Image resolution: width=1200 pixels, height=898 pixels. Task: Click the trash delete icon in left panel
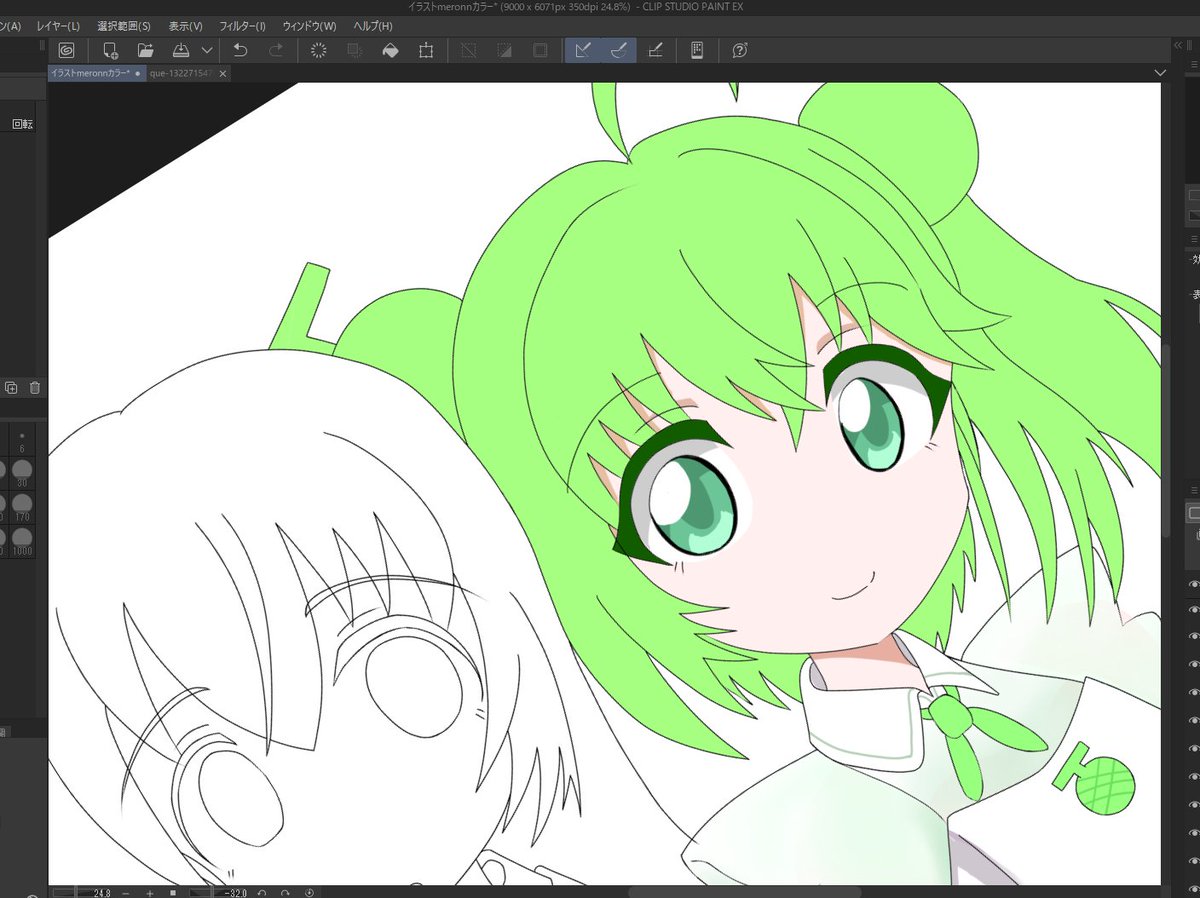34,388
